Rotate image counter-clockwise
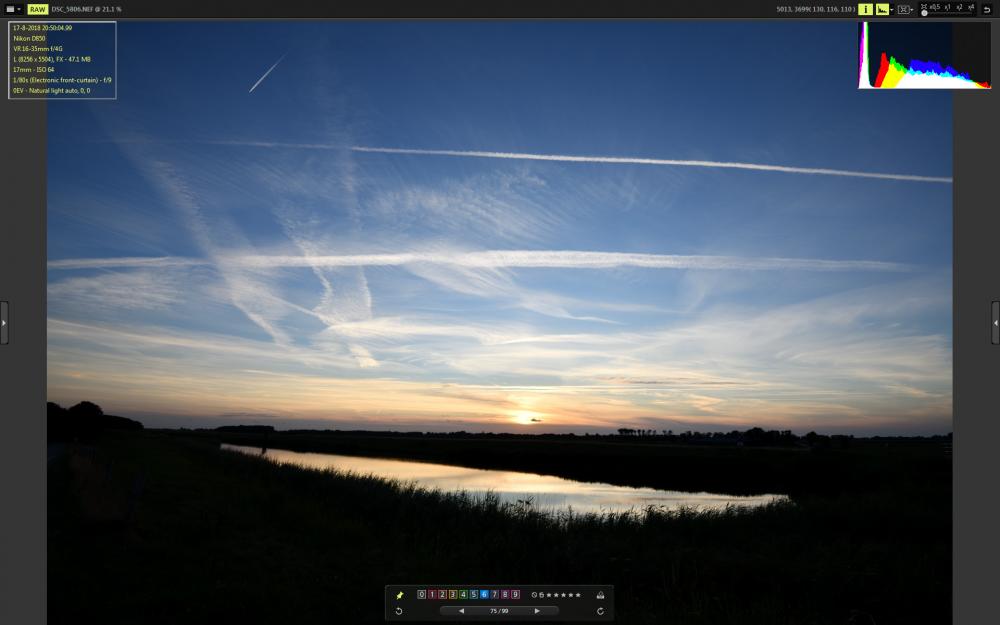Image resolution: width=1000 pixels, height=625 pixels. tap(399, 611)
